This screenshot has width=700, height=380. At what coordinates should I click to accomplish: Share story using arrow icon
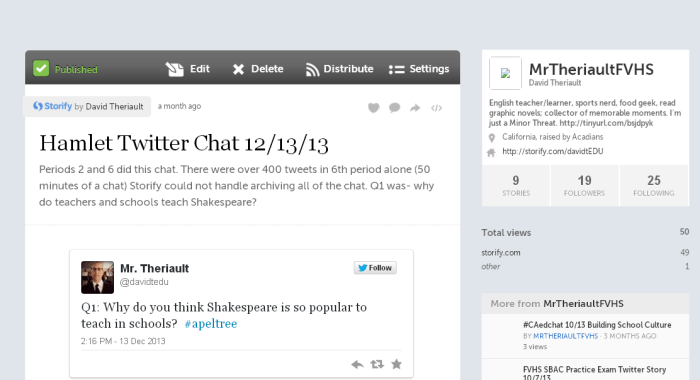(x=415, y=108)
